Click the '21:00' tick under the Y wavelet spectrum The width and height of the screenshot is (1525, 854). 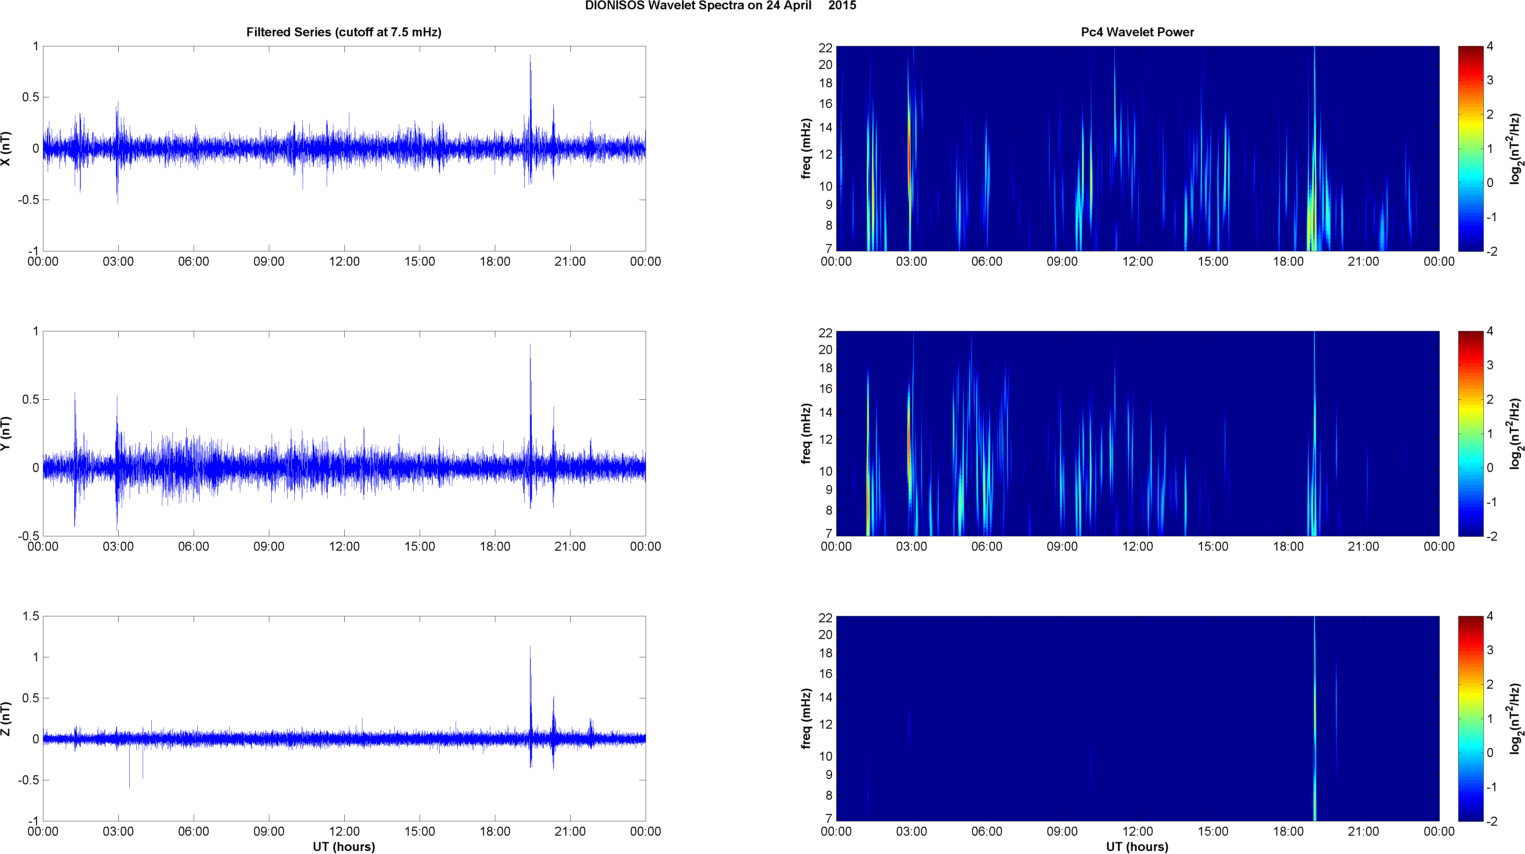[x=1364, y=547]
